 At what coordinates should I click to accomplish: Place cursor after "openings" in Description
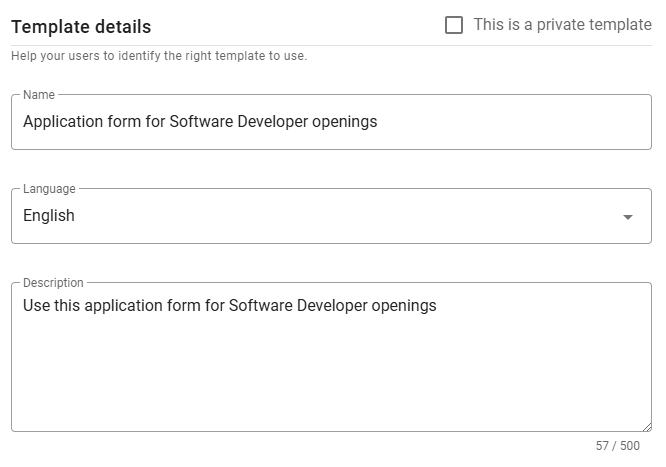438,306
